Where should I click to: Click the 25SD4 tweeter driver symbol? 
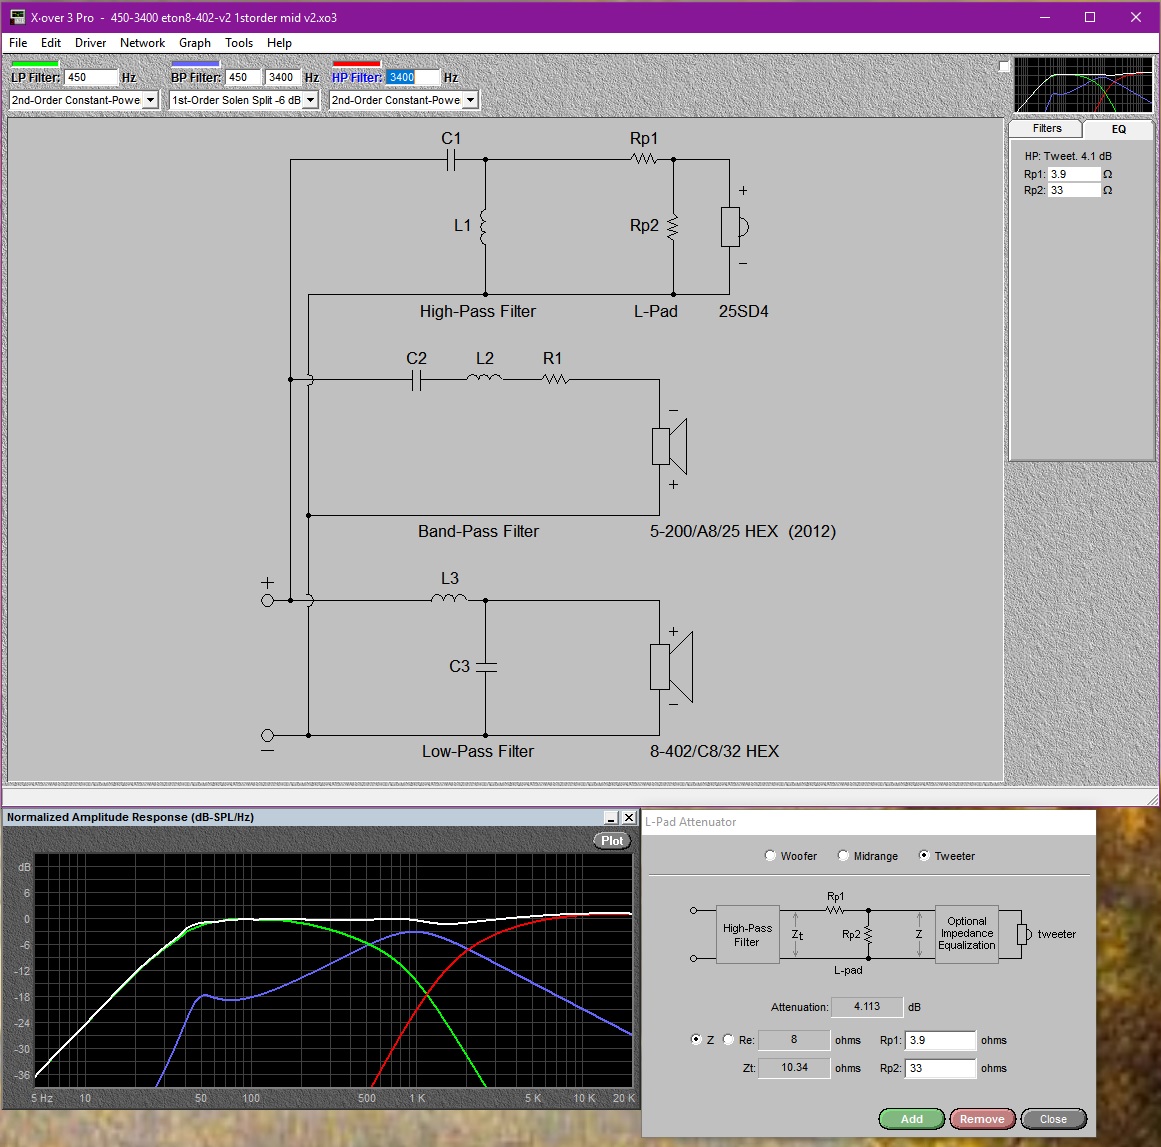734,227
